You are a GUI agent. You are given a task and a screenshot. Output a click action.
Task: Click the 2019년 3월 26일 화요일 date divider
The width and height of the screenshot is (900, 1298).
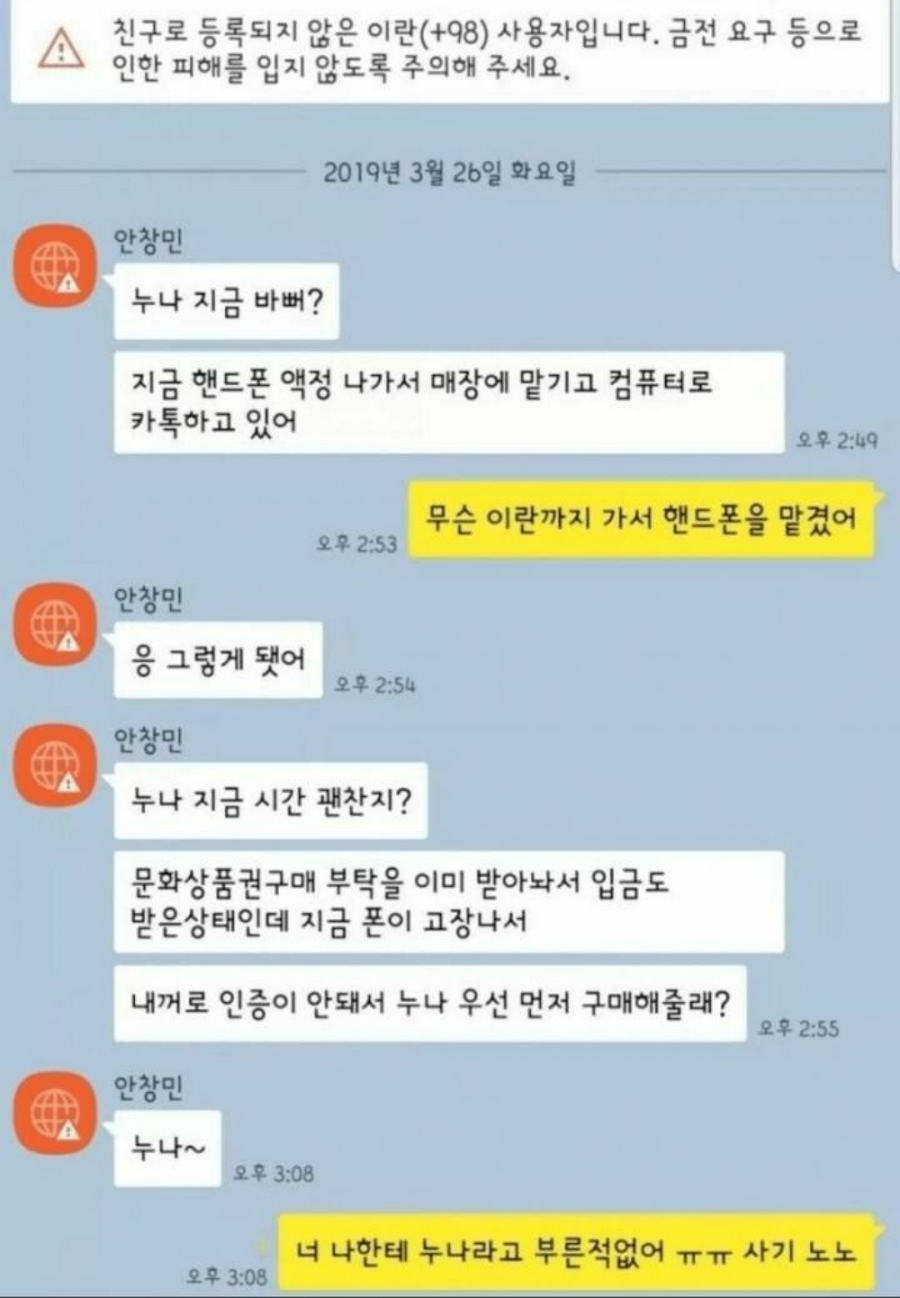pyautogui.click(x=450, y=173)
